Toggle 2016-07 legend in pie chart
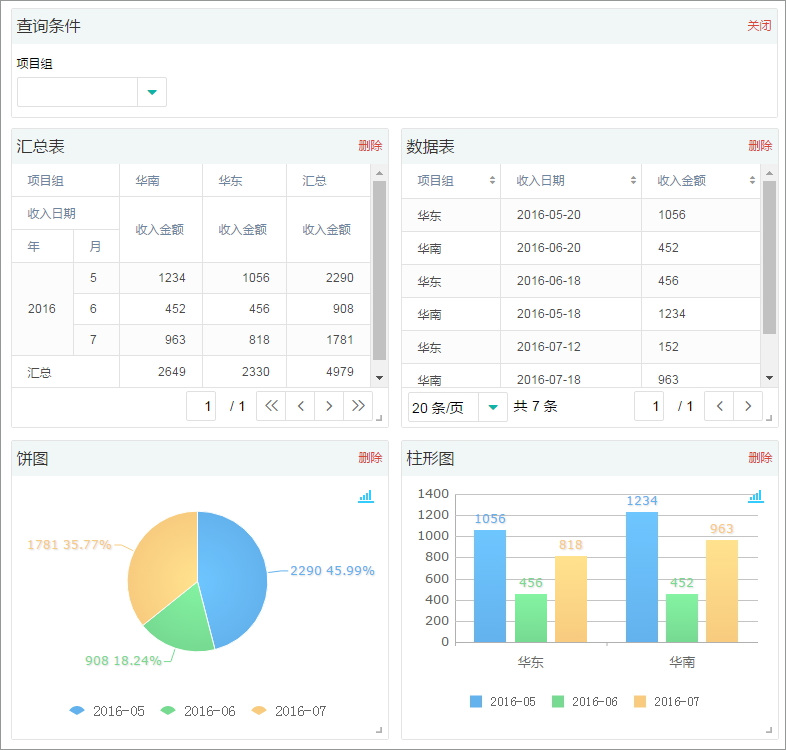 coord(289,711)
